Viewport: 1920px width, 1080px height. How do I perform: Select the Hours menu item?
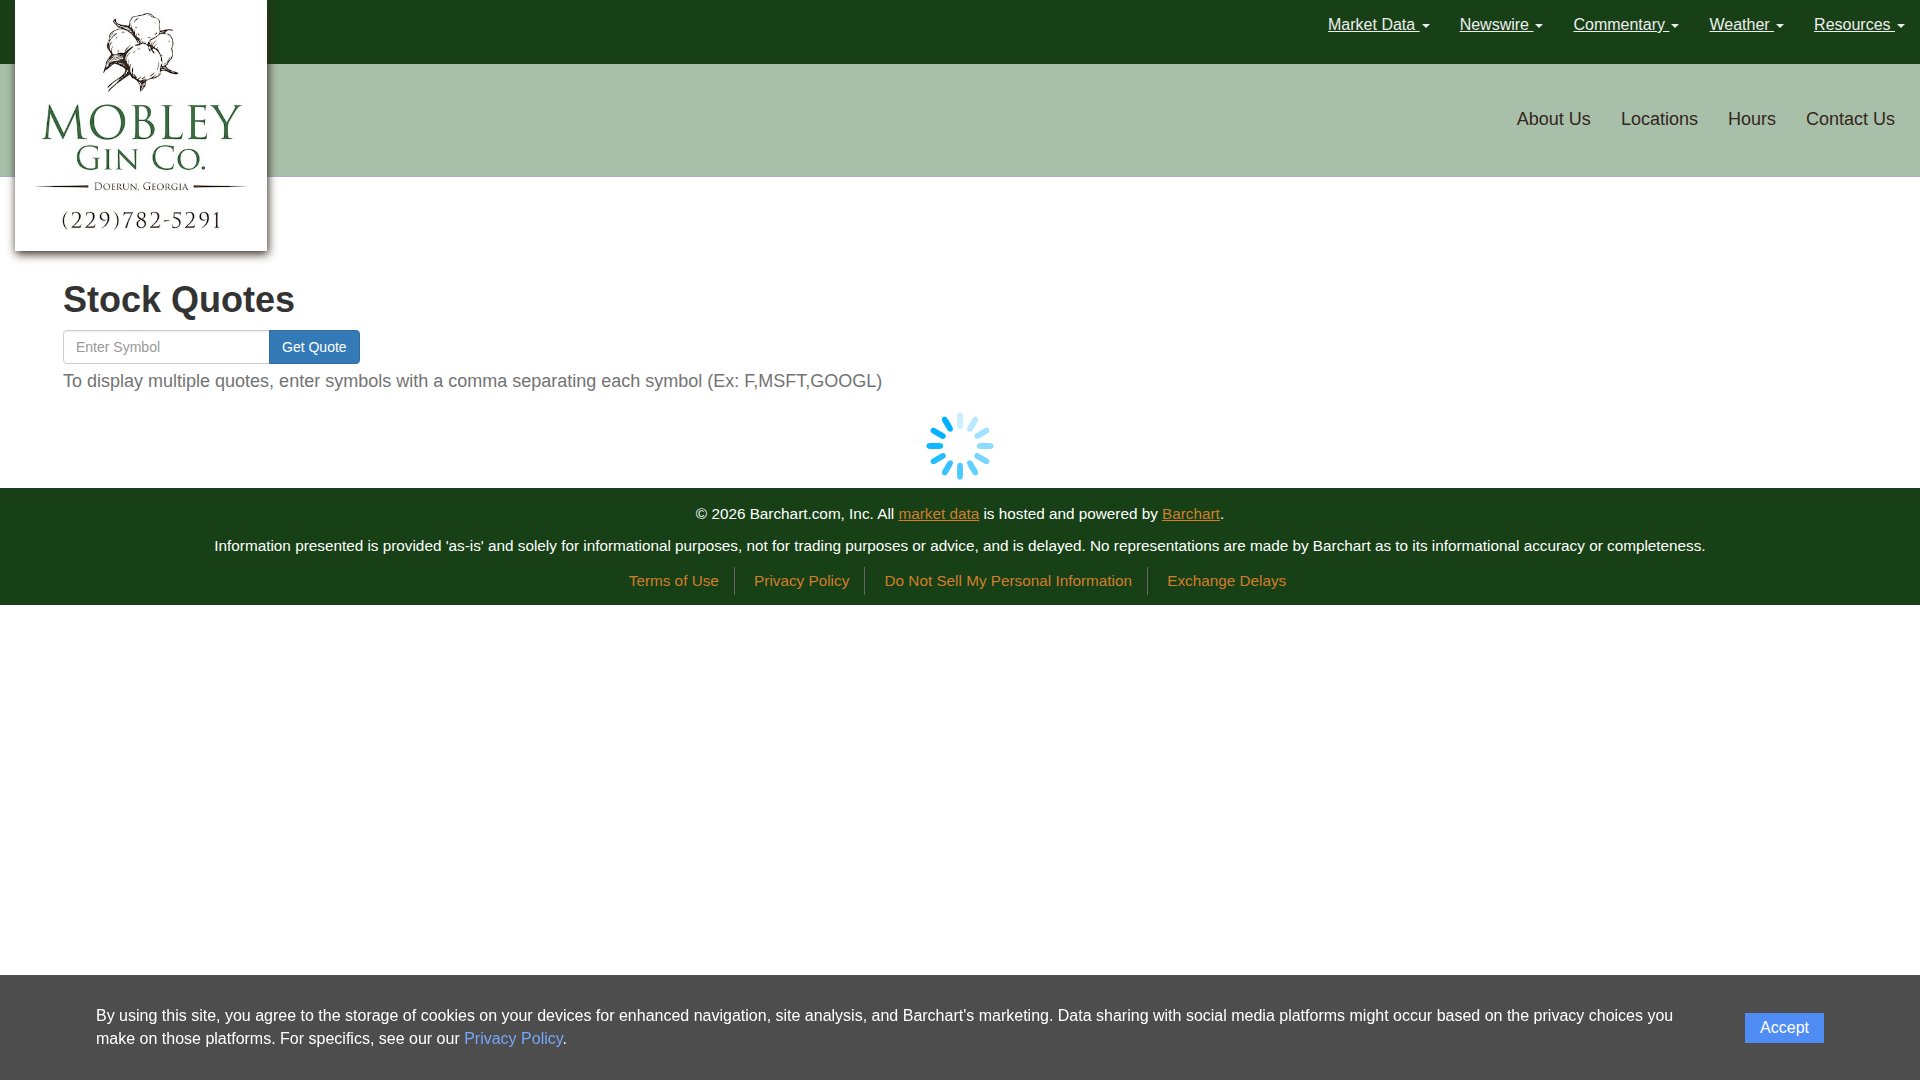pyautogui.click(x=1751, y=119)
